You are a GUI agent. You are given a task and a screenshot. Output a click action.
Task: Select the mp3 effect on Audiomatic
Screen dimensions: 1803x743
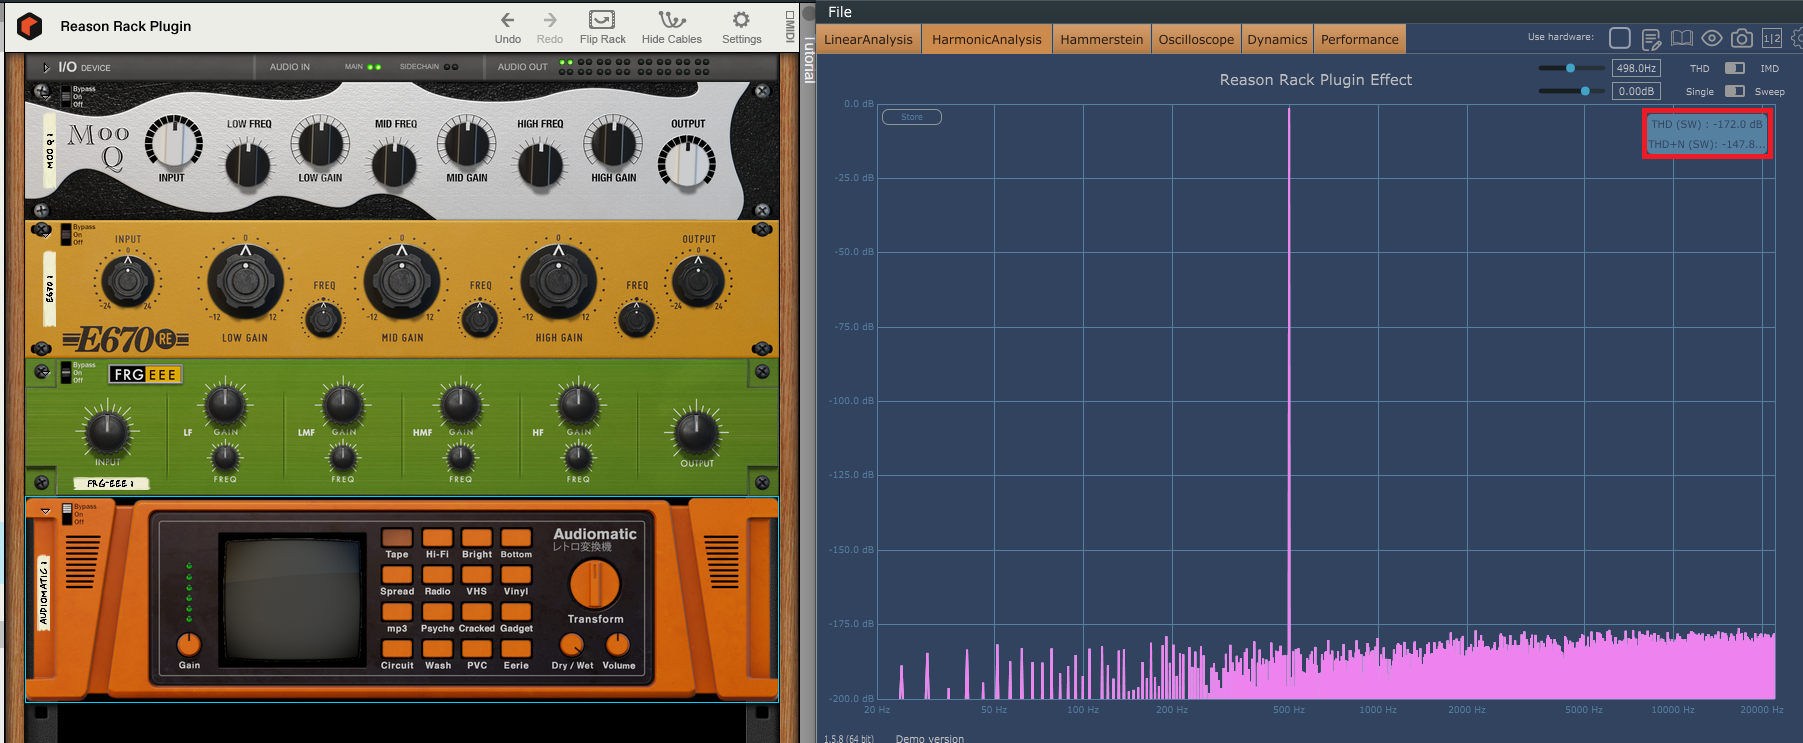click(x=397, y=612)
